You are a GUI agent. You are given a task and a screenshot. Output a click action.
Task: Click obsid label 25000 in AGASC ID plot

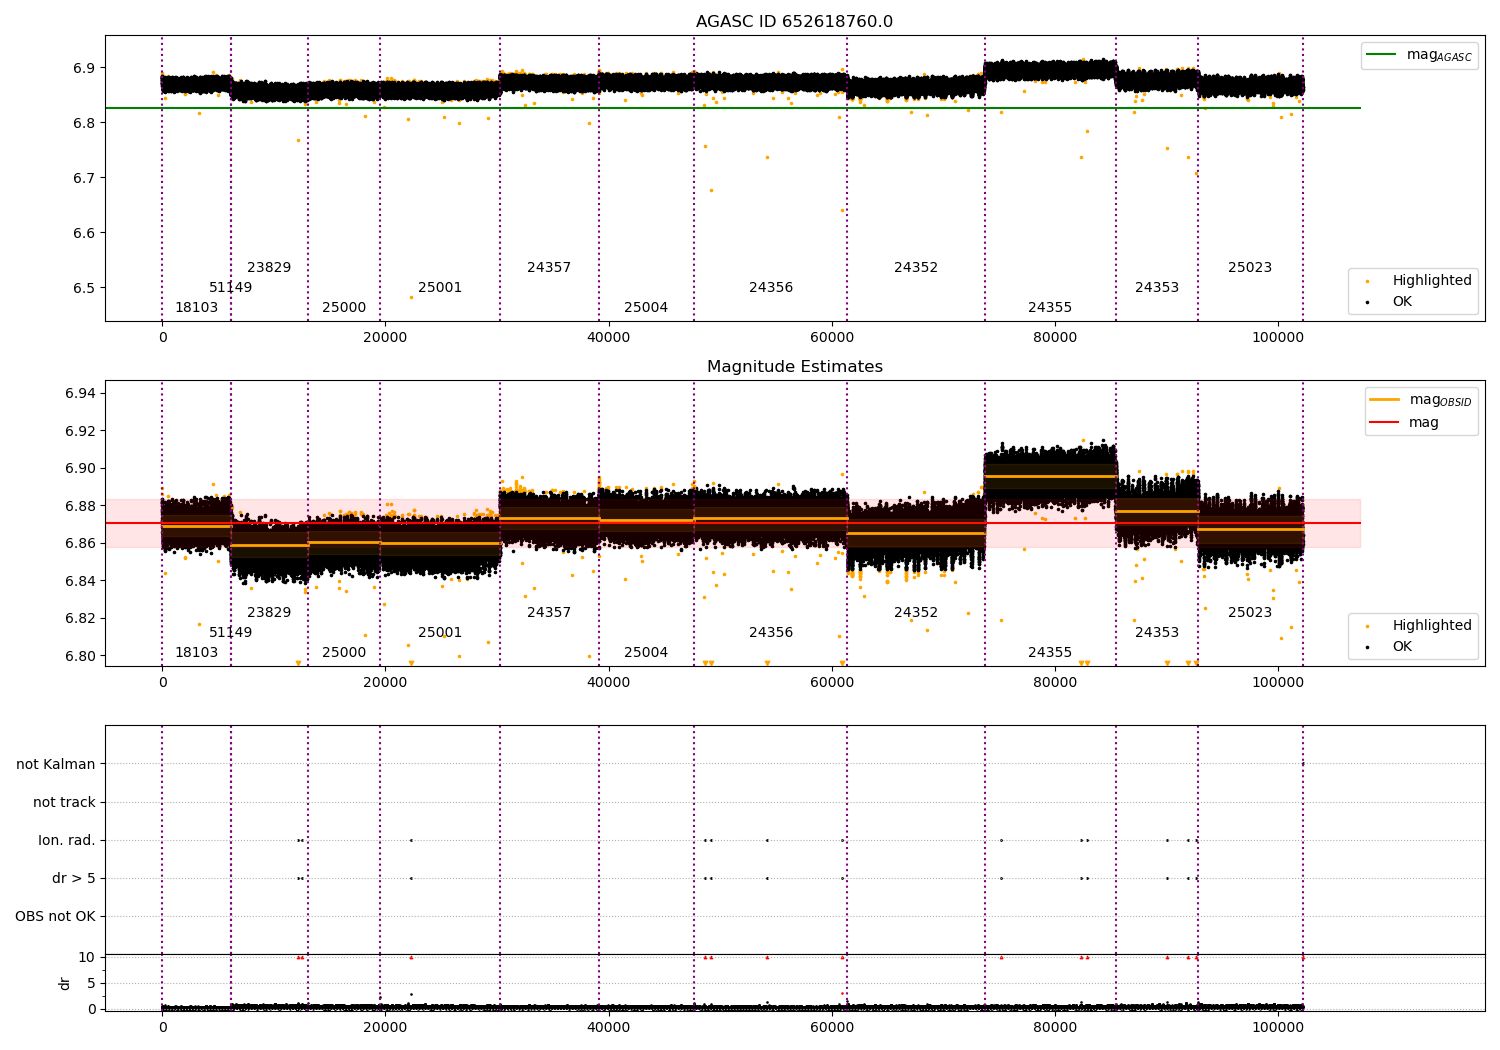[344, 308]
